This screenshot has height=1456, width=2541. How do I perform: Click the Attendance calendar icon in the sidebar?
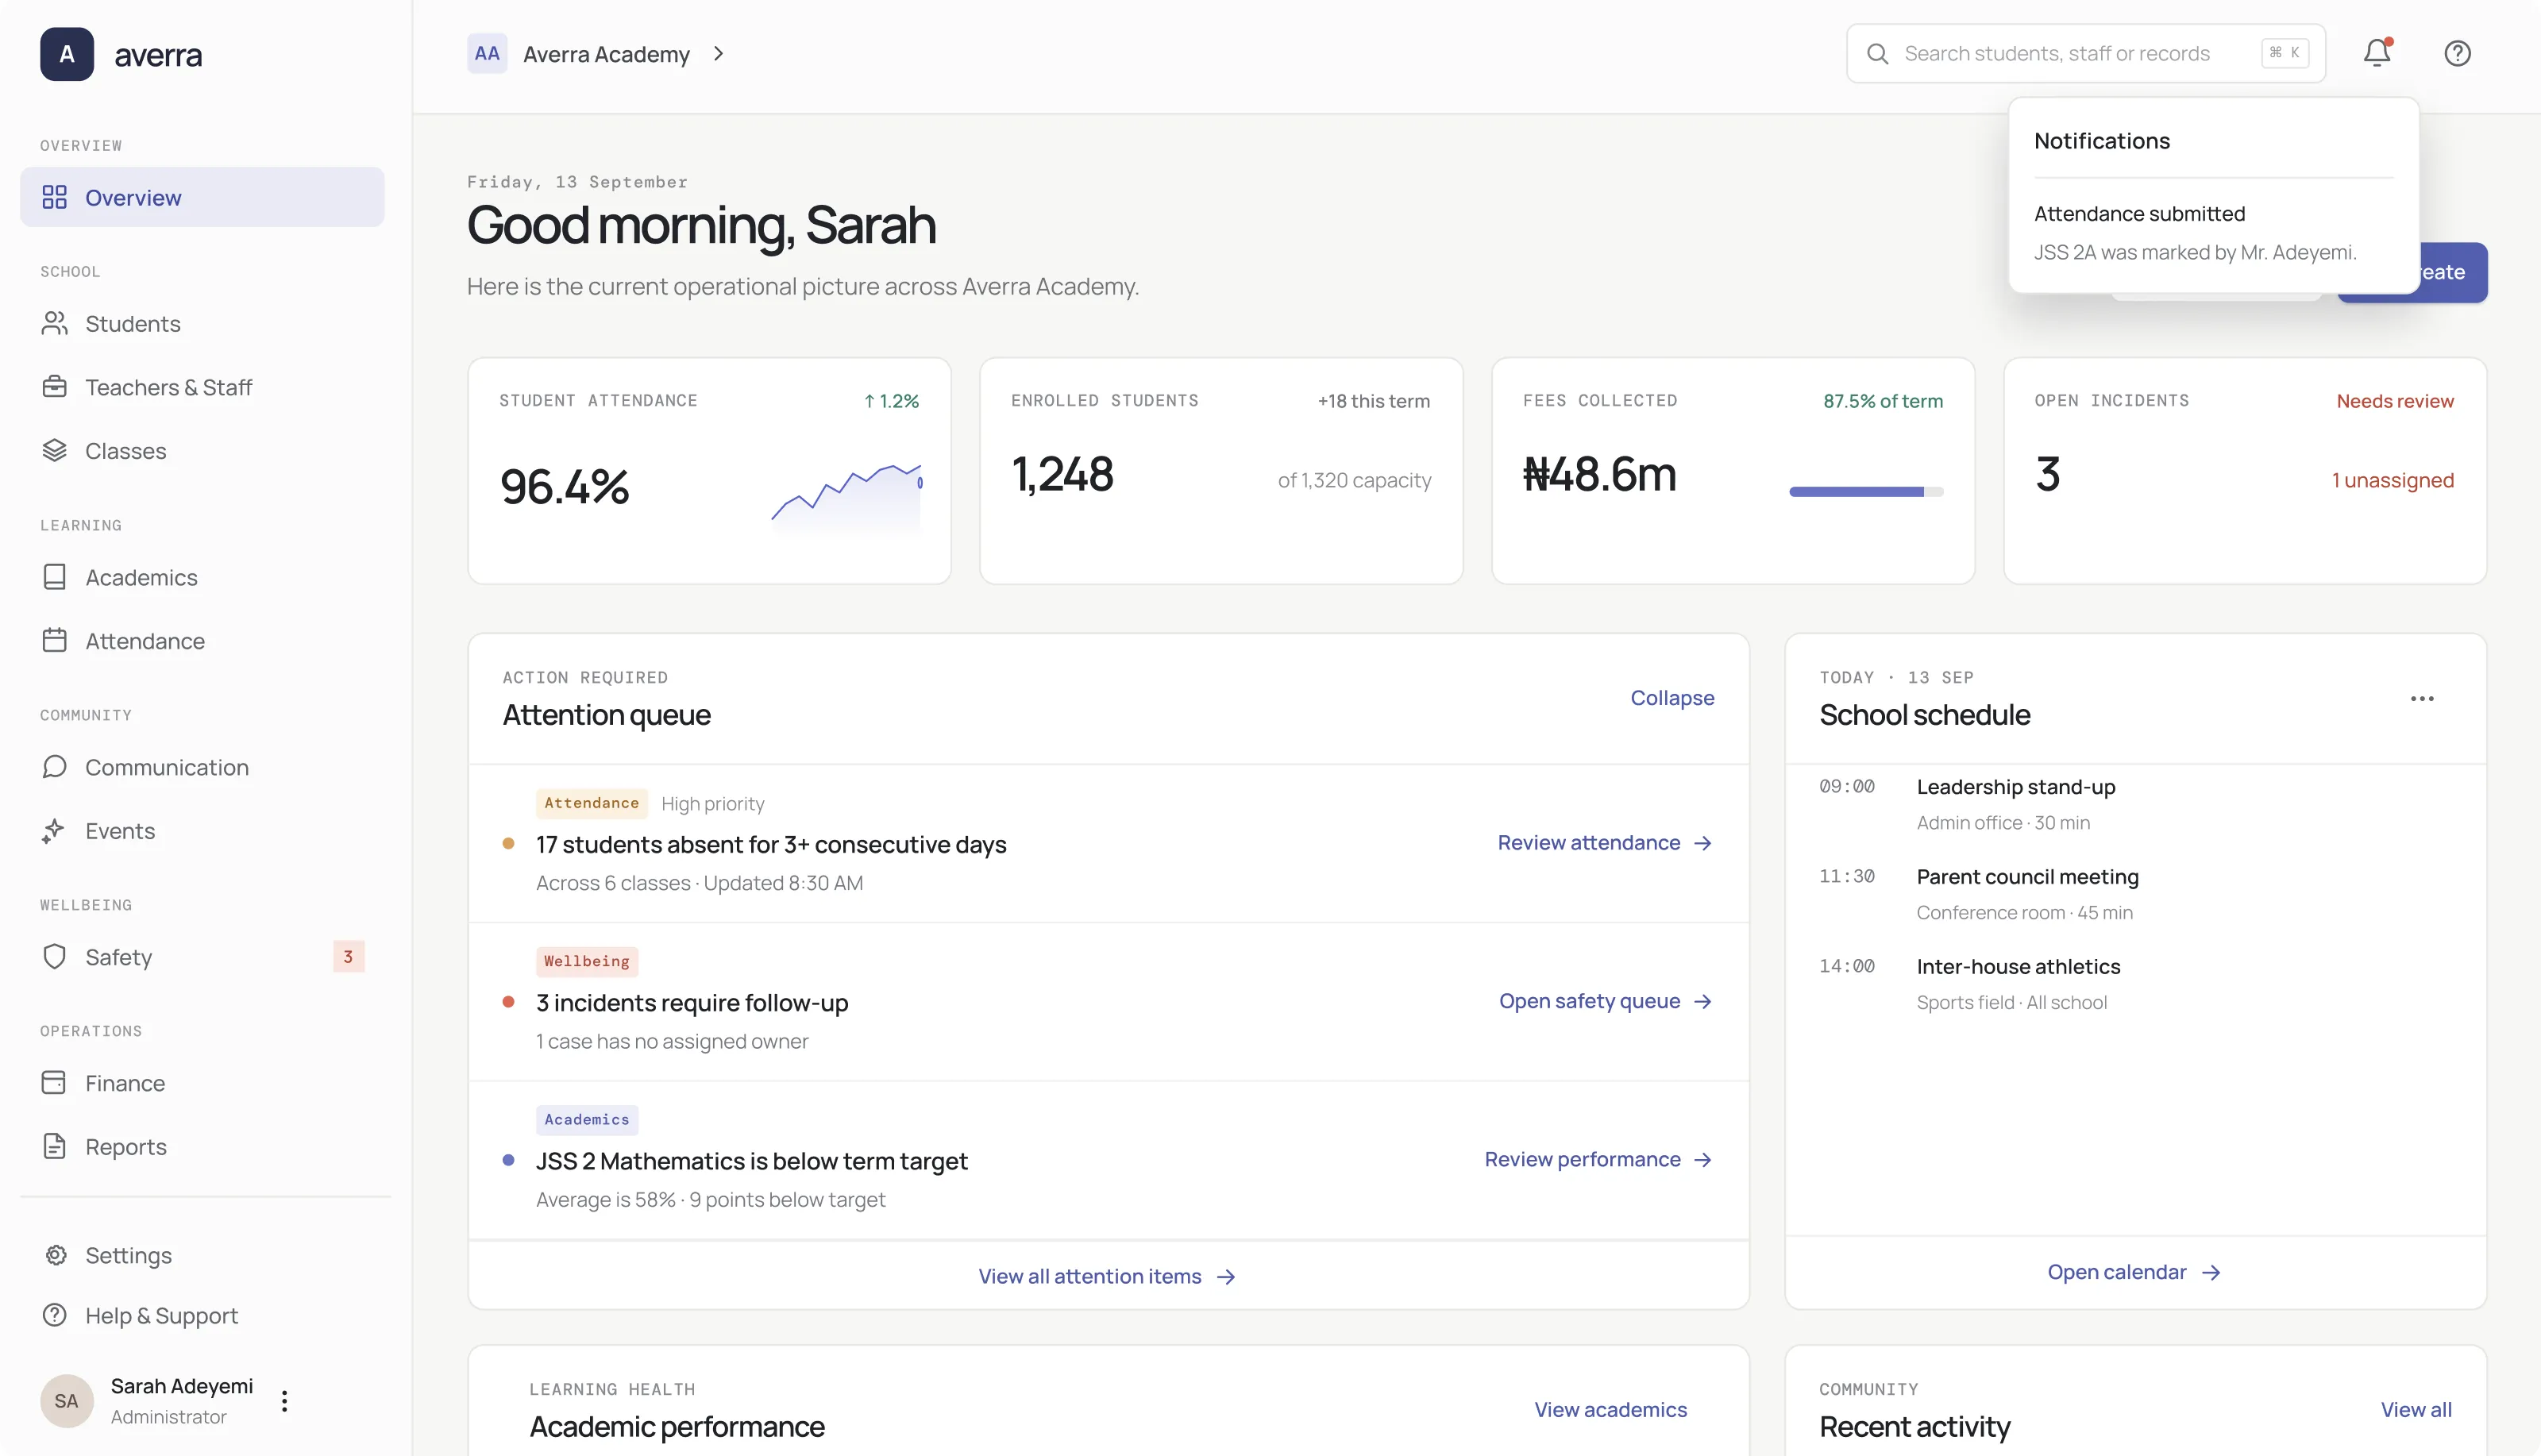point(55,640)
